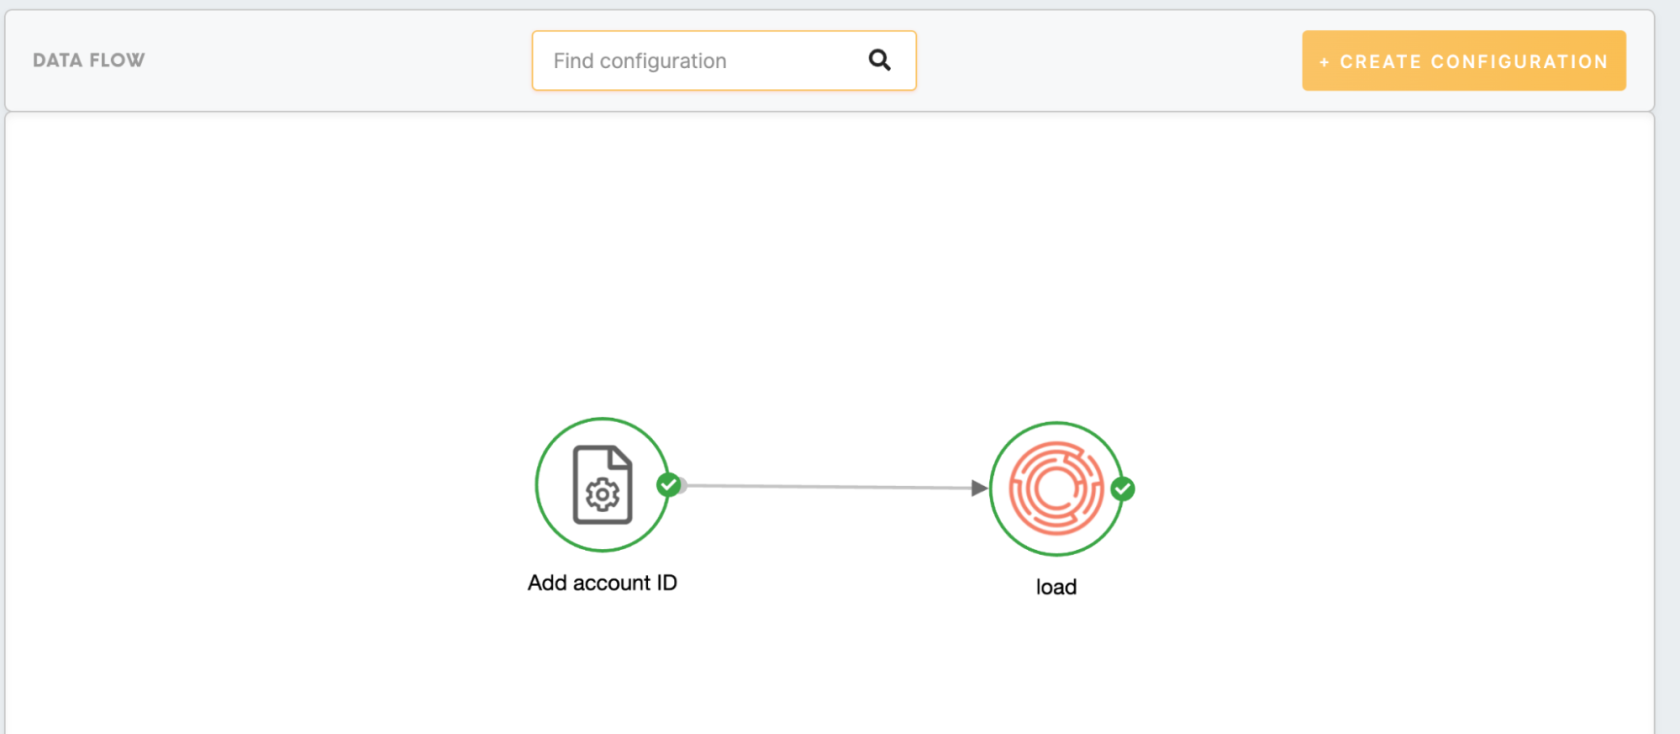The height and width of the screenshot is (734, 1680).
Task: Click the plus sign in Create Configuration
Action: 1324,62
